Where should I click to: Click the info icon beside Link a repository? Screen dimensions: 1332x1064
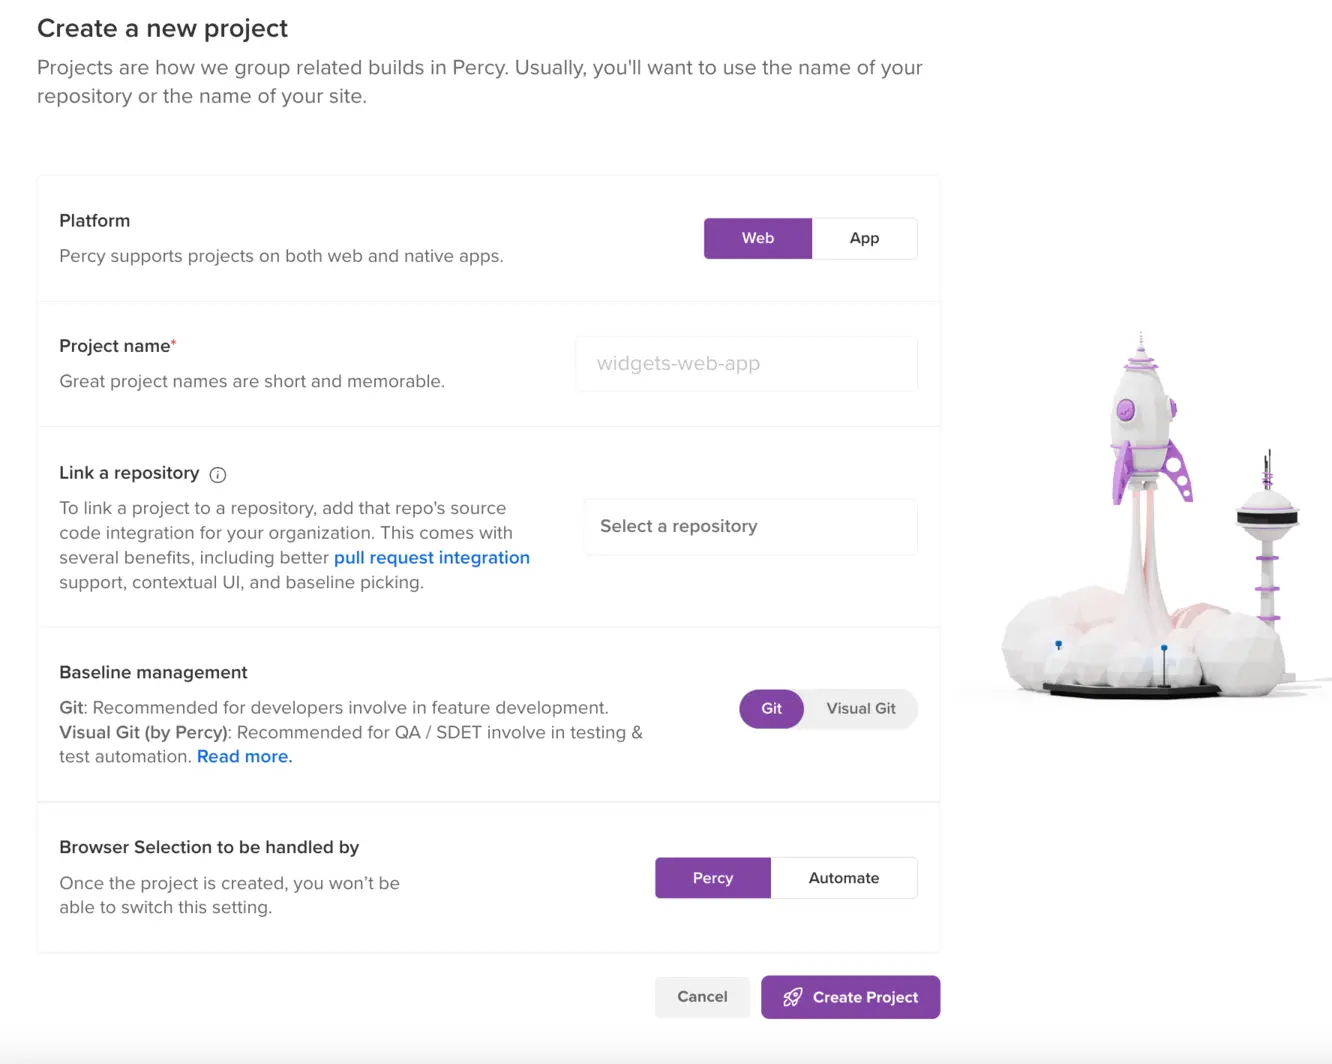218,475
